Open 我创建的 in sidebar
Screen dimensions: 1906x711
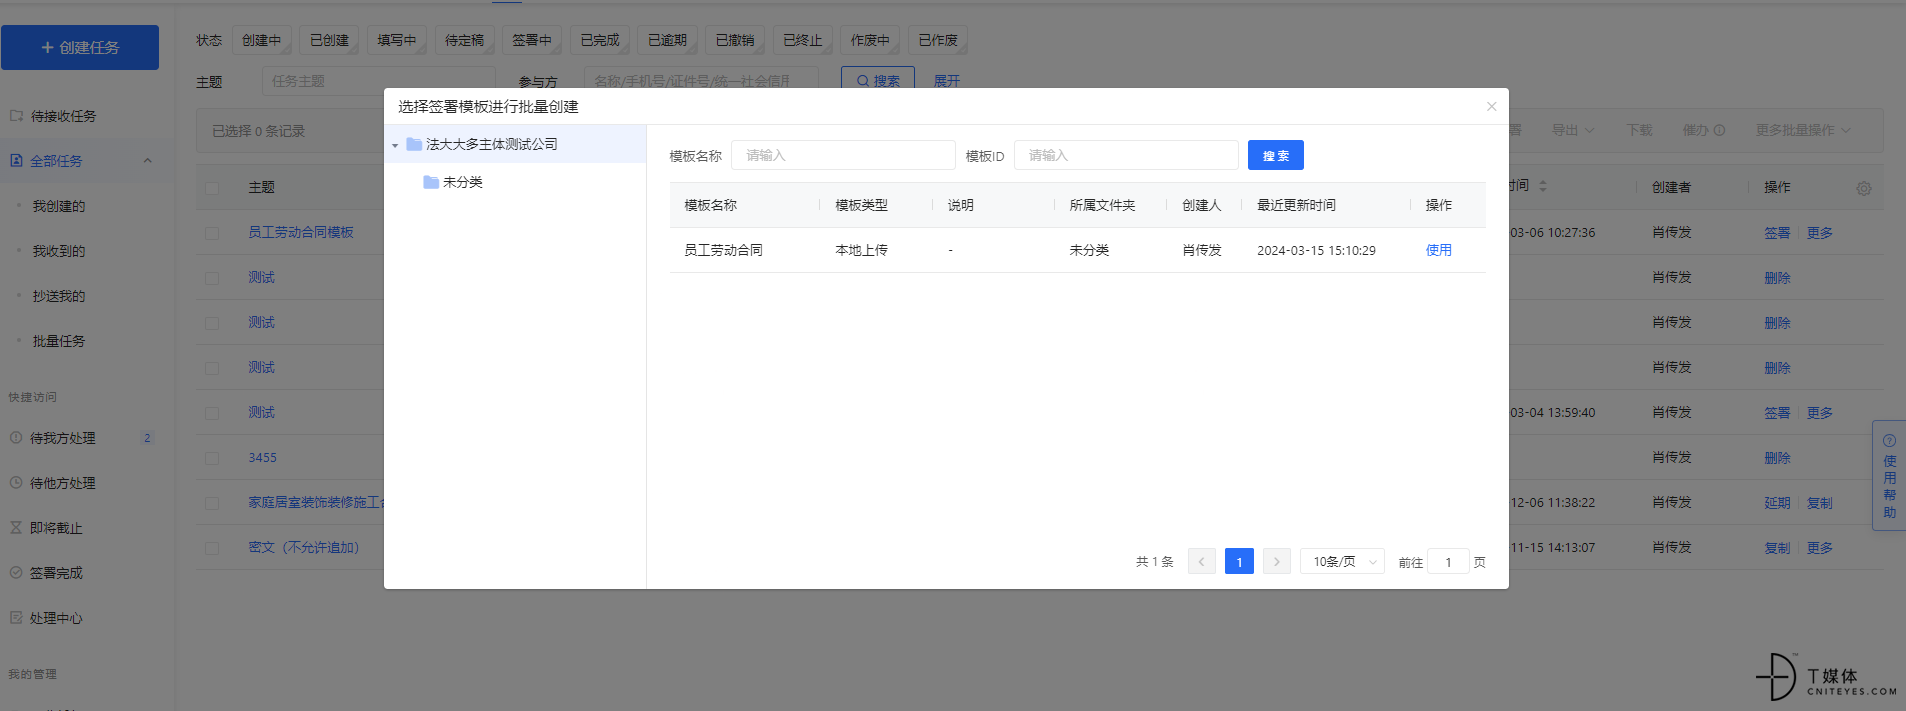(59, 206)
